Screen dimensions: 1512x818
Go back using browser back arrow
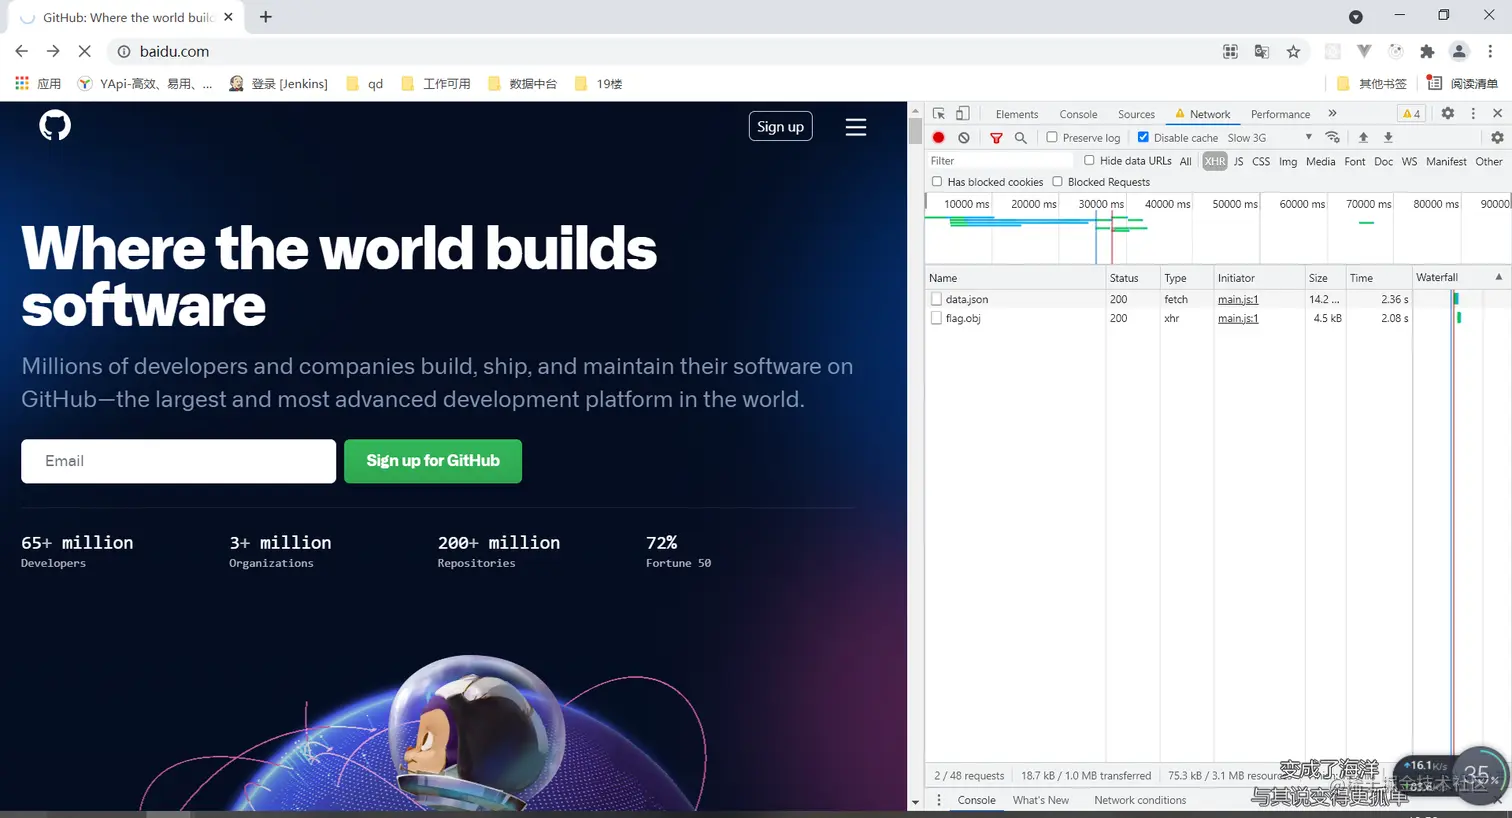22,51
